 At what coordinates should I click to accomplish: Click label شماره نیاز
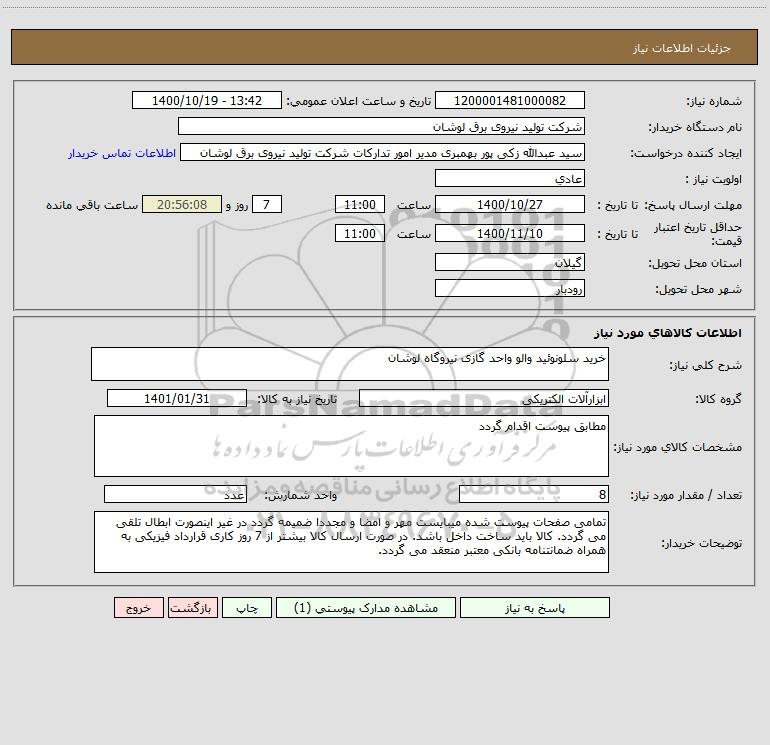(x=714, y=102)
